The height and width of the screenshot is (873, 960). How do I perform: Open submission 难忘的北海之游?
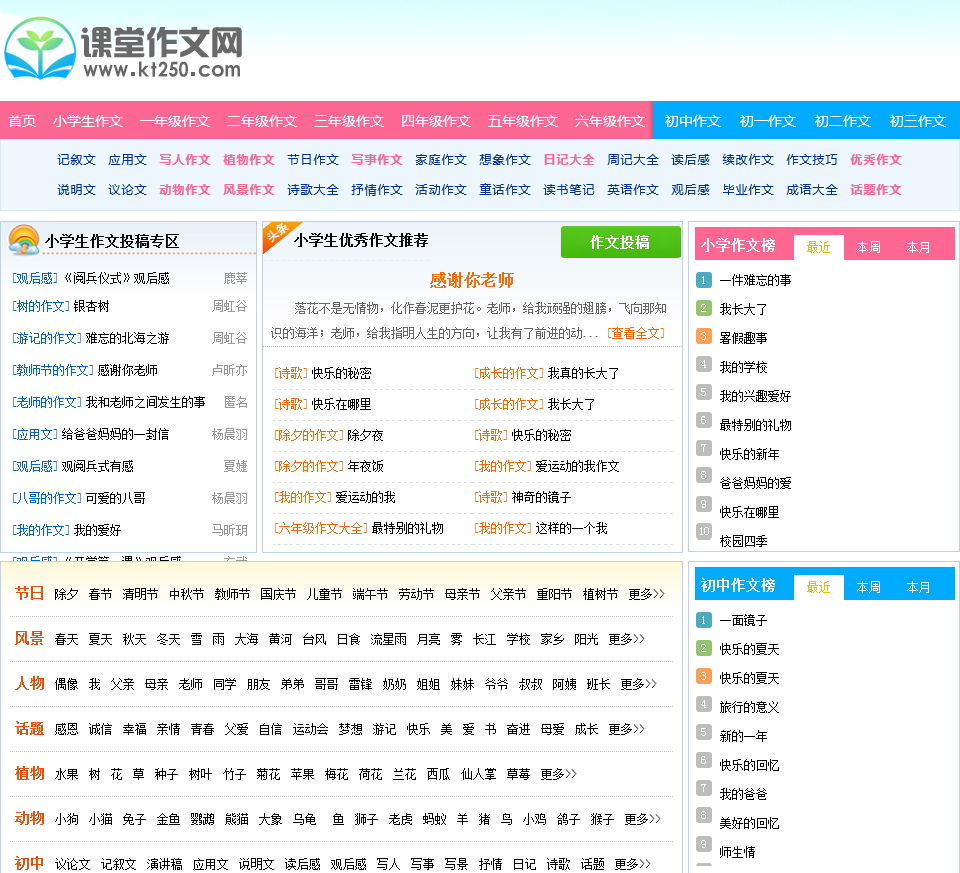coord(127,338)
